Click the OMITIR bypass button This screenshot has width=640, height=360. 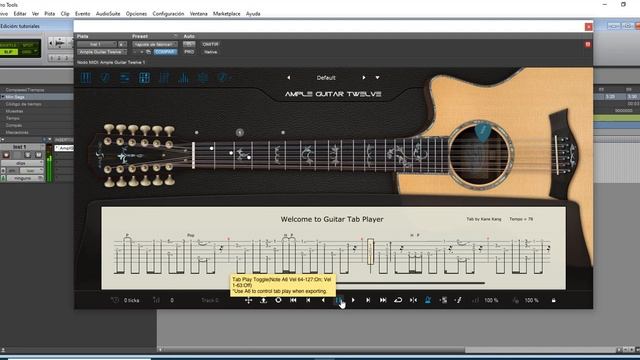coord(211,44)
